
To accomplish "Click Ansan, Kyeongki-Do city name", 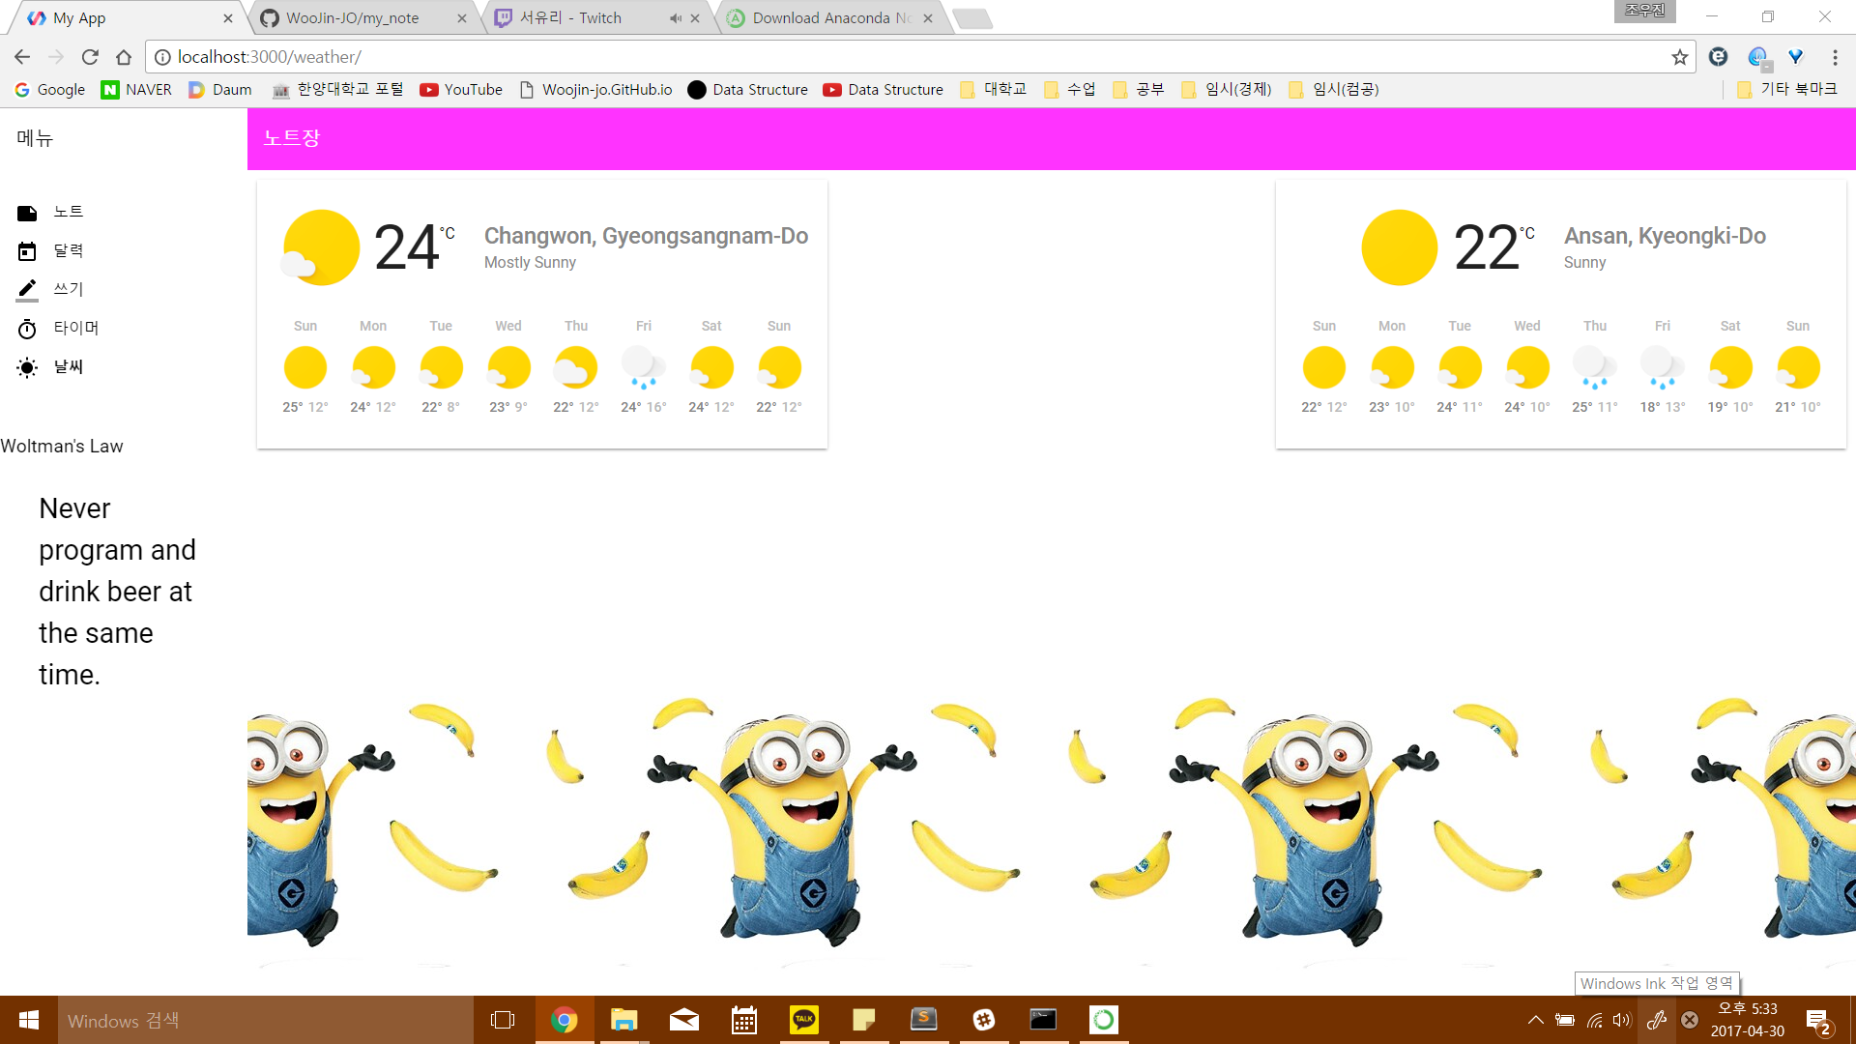I will (x=1665, y=236).
